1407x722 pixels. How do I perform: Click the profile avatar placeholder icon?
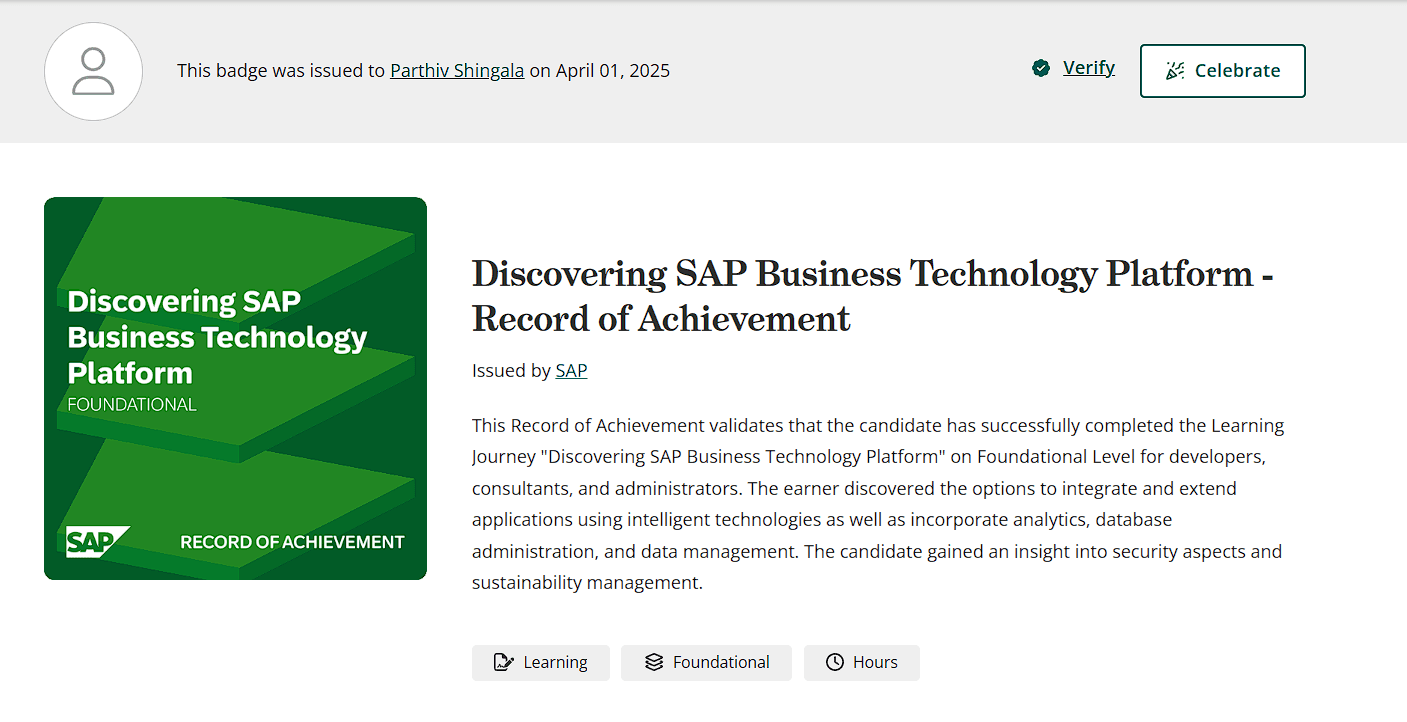pos(93,71)
